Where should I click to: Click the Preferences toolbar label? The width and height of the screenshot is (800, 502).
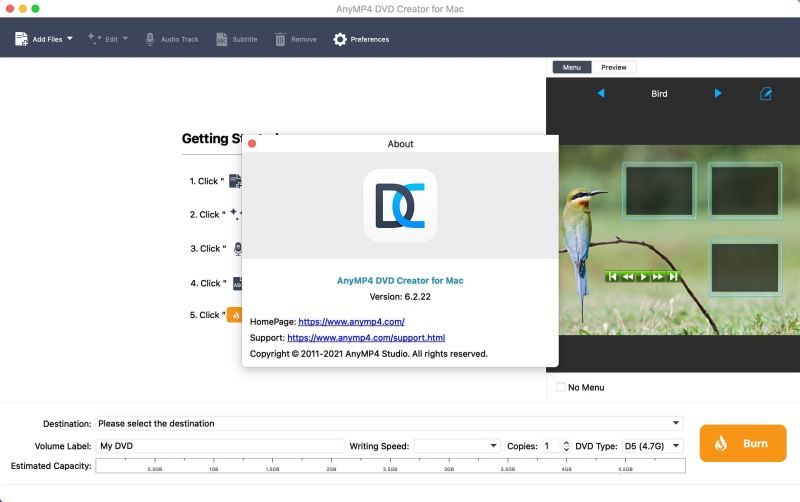click(x=369, y=39)
